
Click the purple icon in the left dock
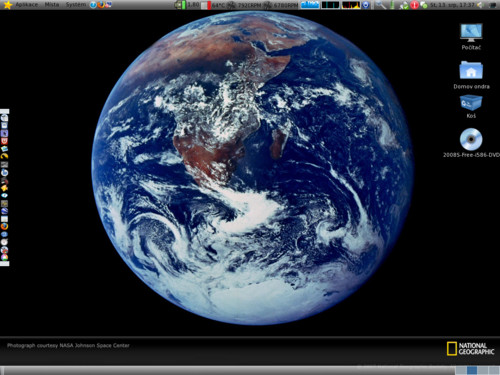[4, 133]
